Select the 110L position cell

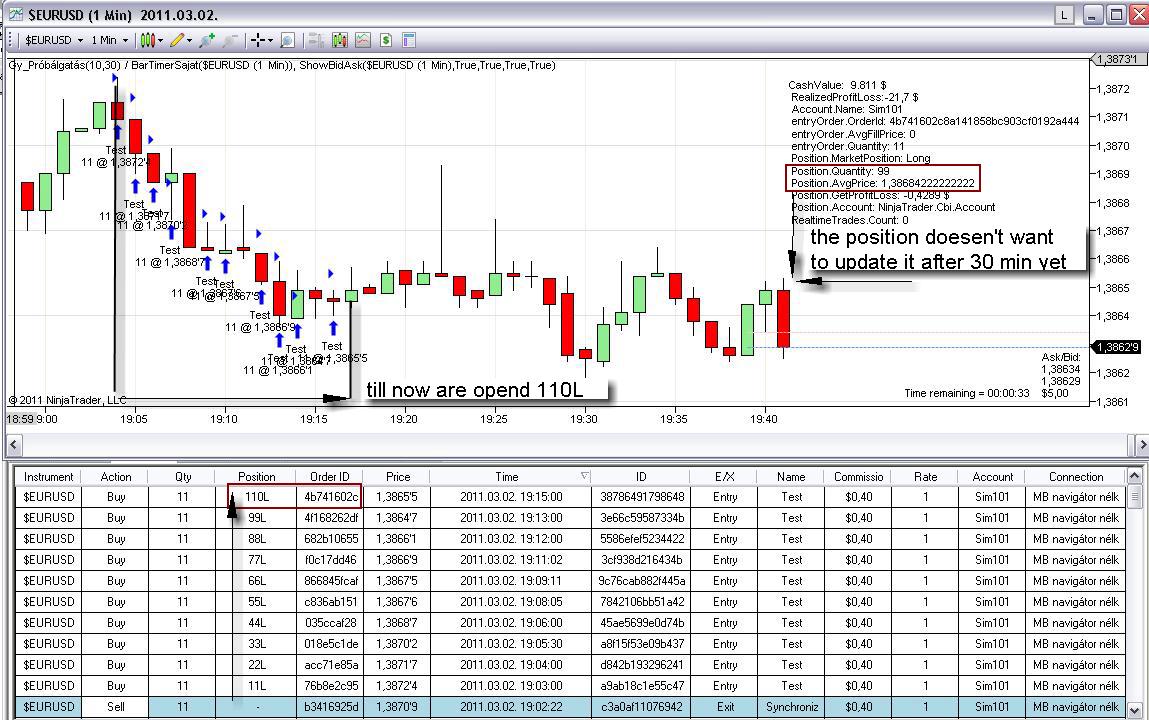pos(256,497)
